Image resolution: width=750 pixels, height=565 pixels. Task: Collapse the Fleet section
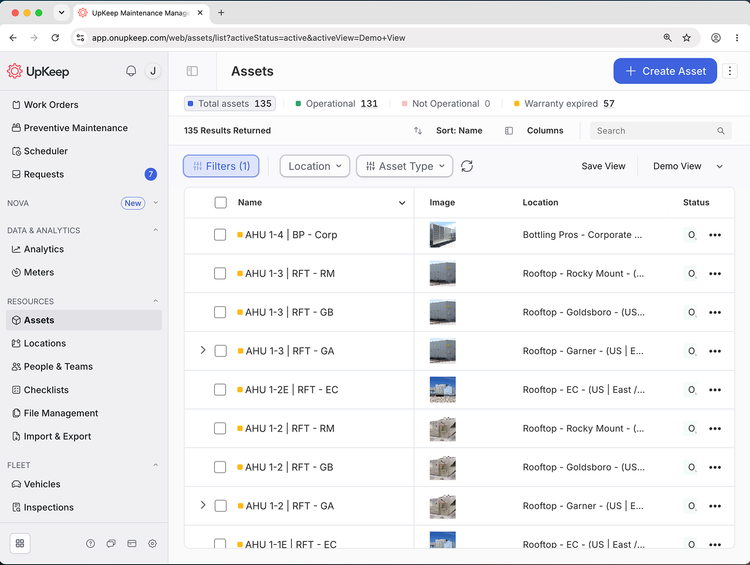click(x=155, y=465)
